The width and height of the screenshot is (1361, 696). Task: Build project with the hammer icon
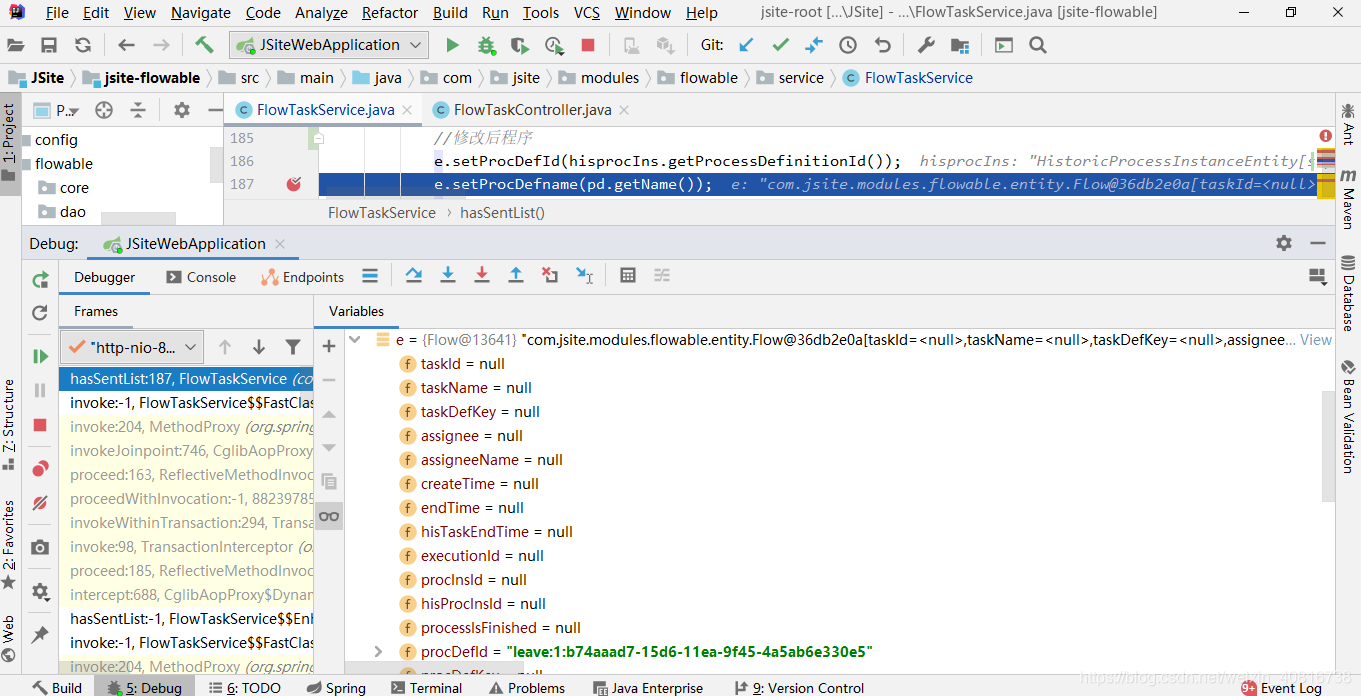[204, 45]
